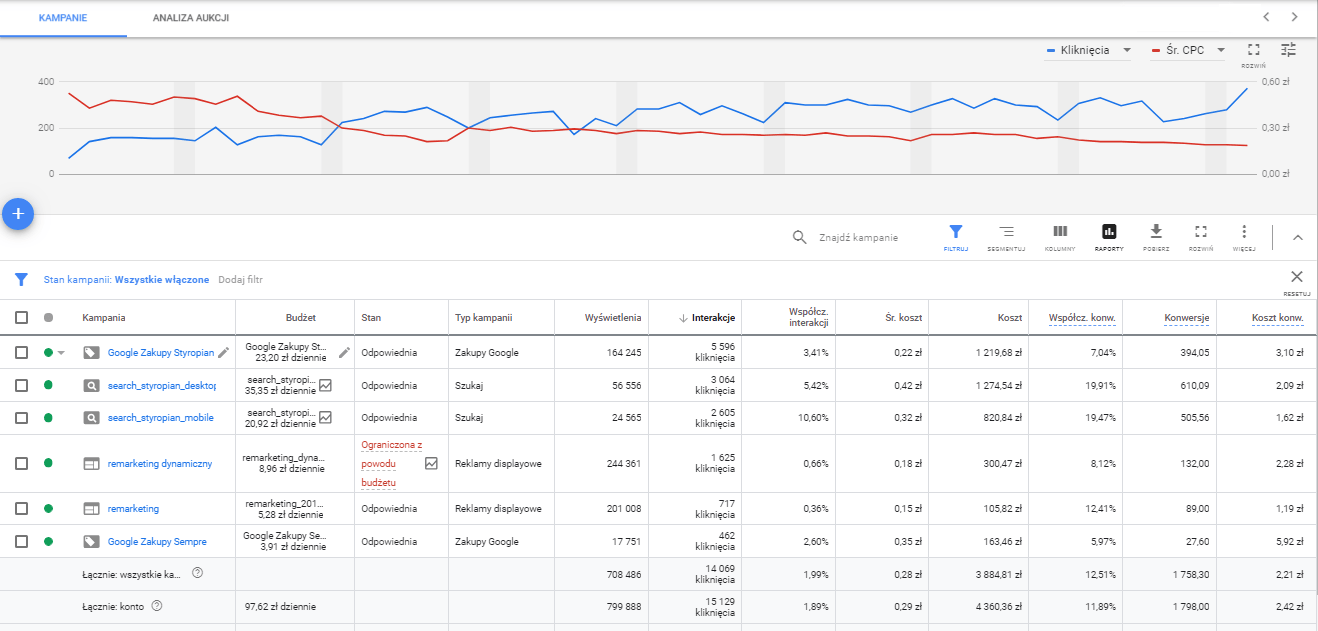1318x631 pixels.
Task: Open the remarketing dynamiczny campaign link
Action: (160, 464)
